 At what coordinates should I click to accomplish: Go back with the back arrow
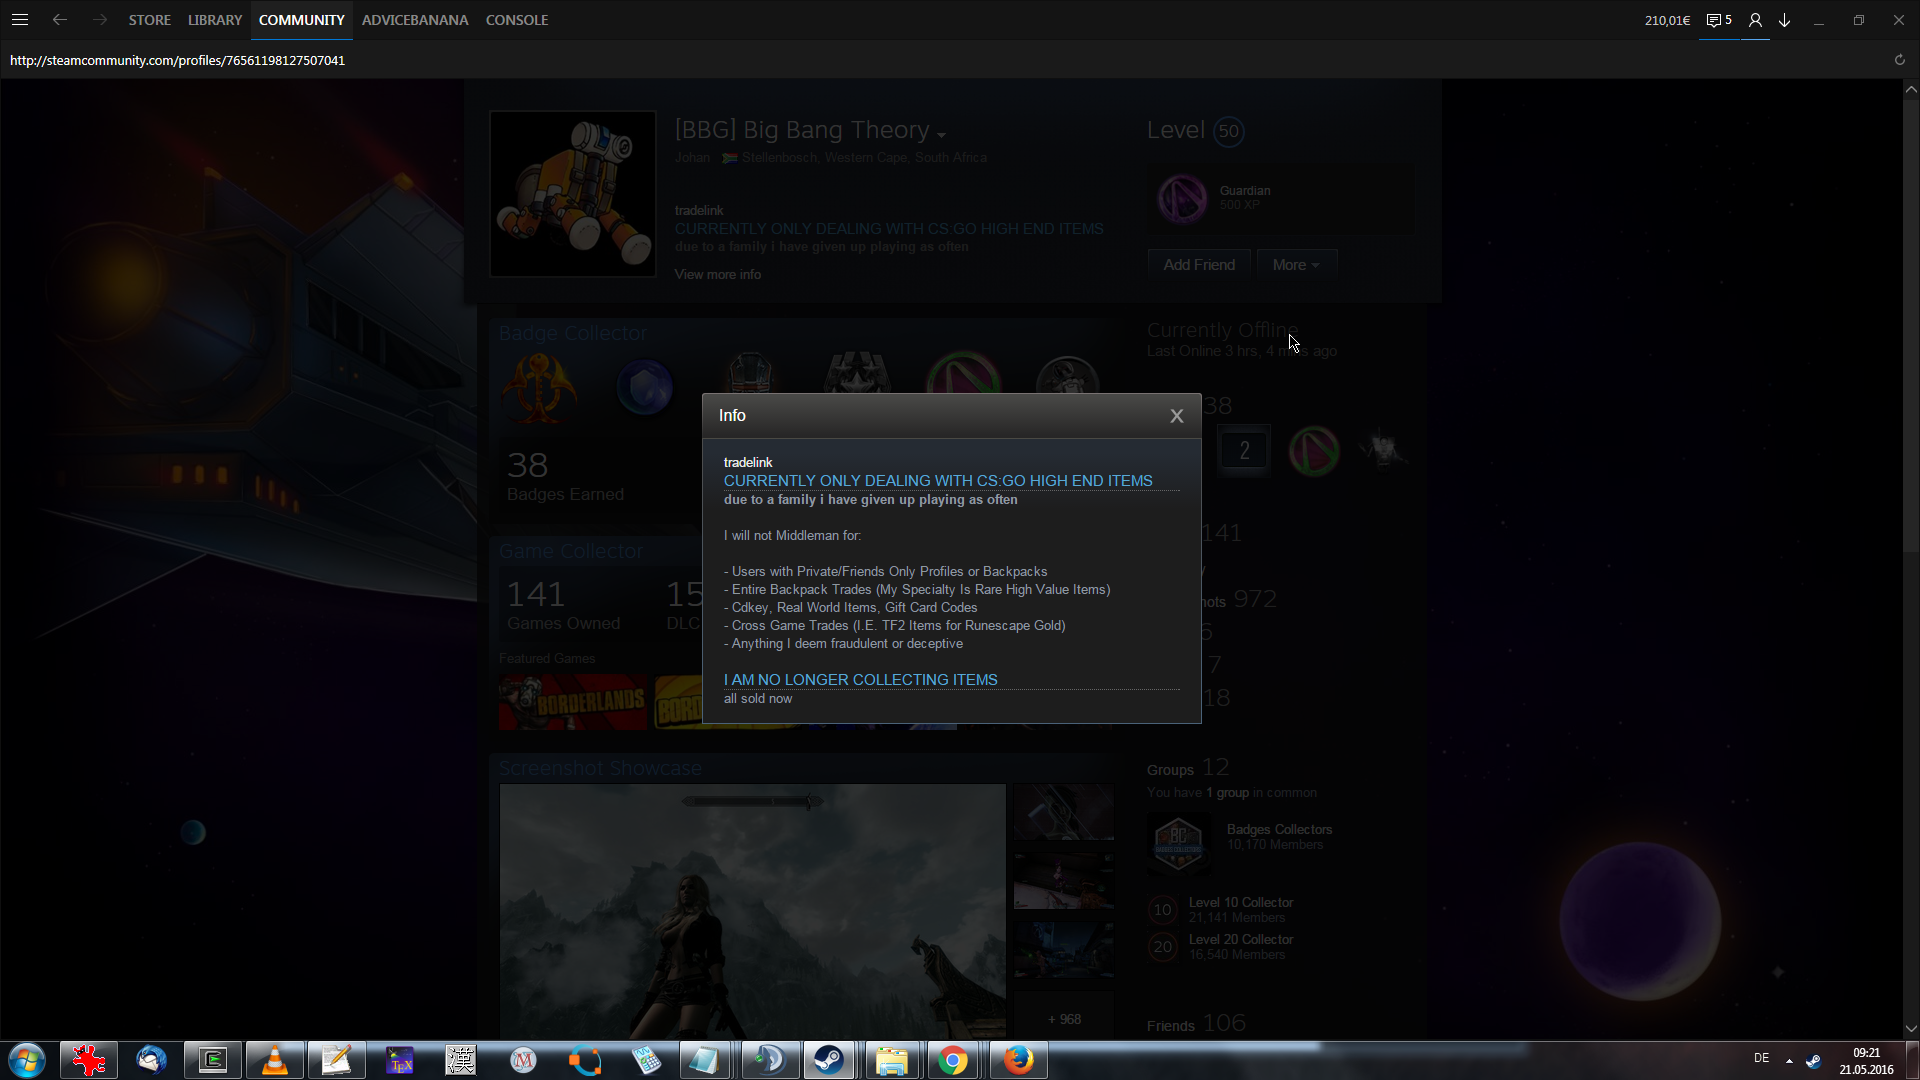tap(60, 20)
